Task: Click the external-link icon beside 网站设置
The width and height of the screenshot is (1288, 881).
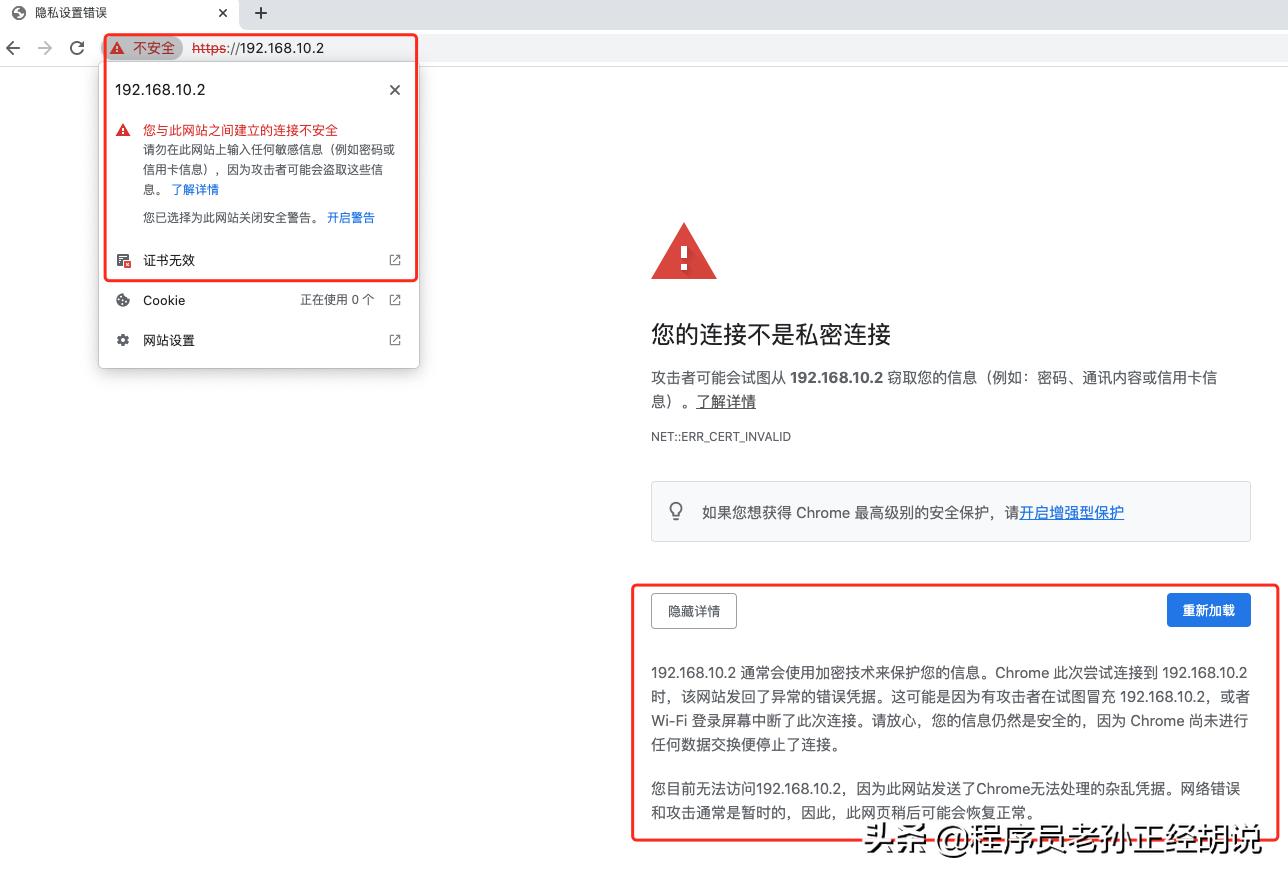Action: [x=395, y=340]
